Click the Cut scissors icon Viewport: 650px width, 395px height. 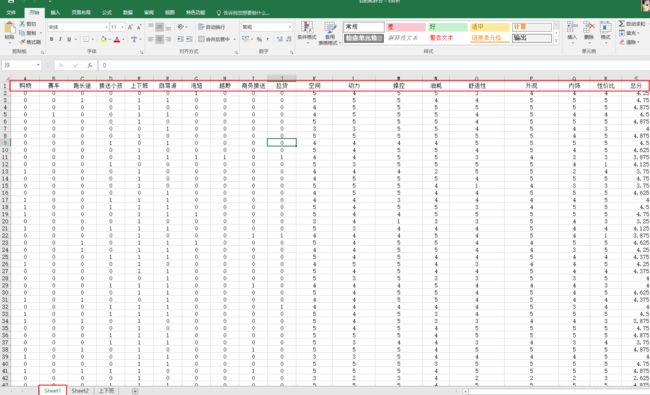22,24
